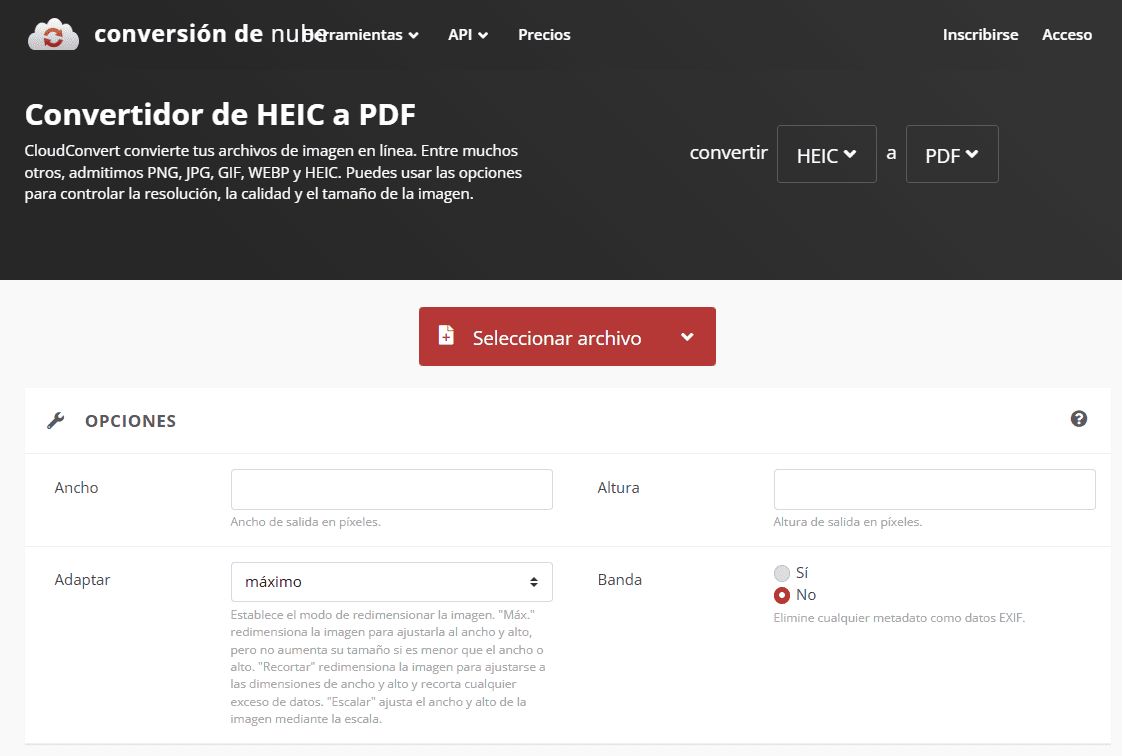This screenshot has height=756, width=1122.
Task: Select the Sí radio button under Banda
Action: (782, 573)
